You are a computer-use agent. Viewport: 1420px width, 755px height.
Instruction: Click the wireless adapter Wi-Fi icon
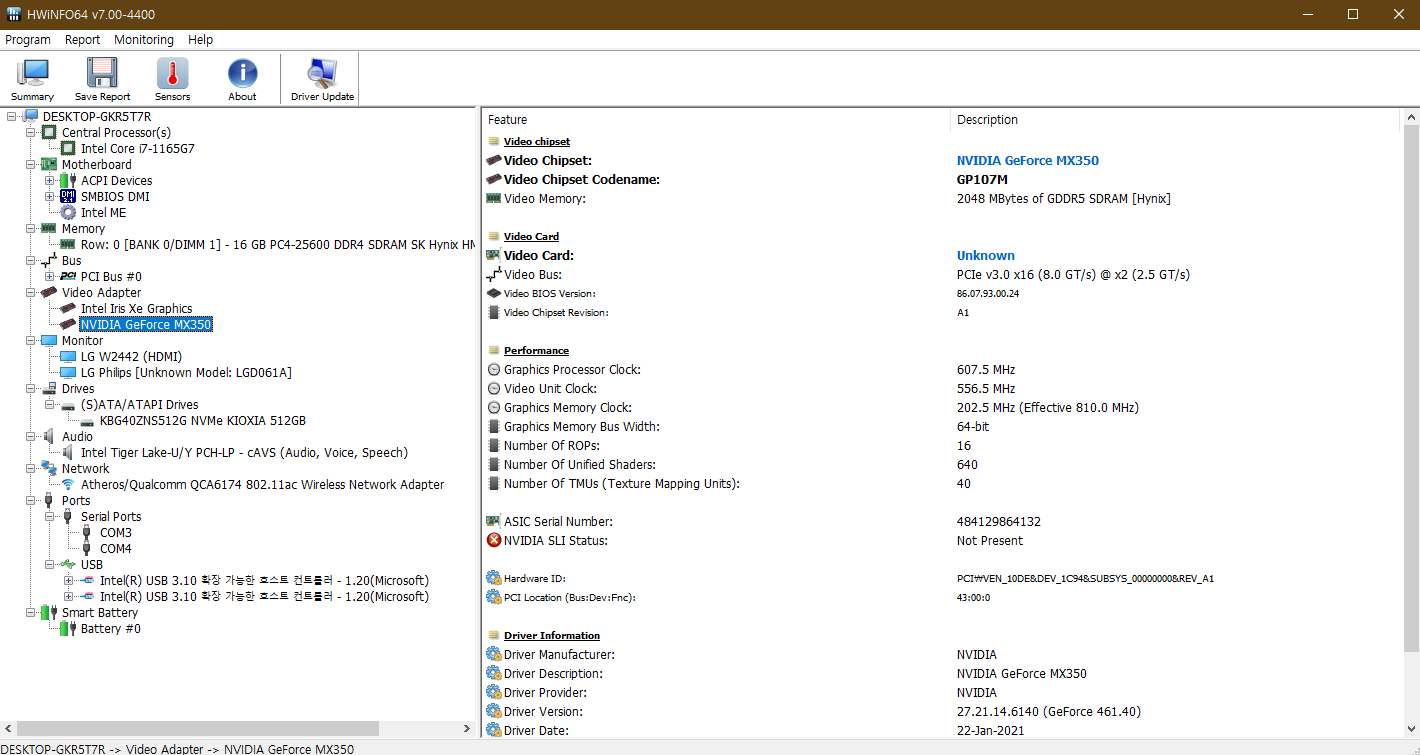coord(68,484)
